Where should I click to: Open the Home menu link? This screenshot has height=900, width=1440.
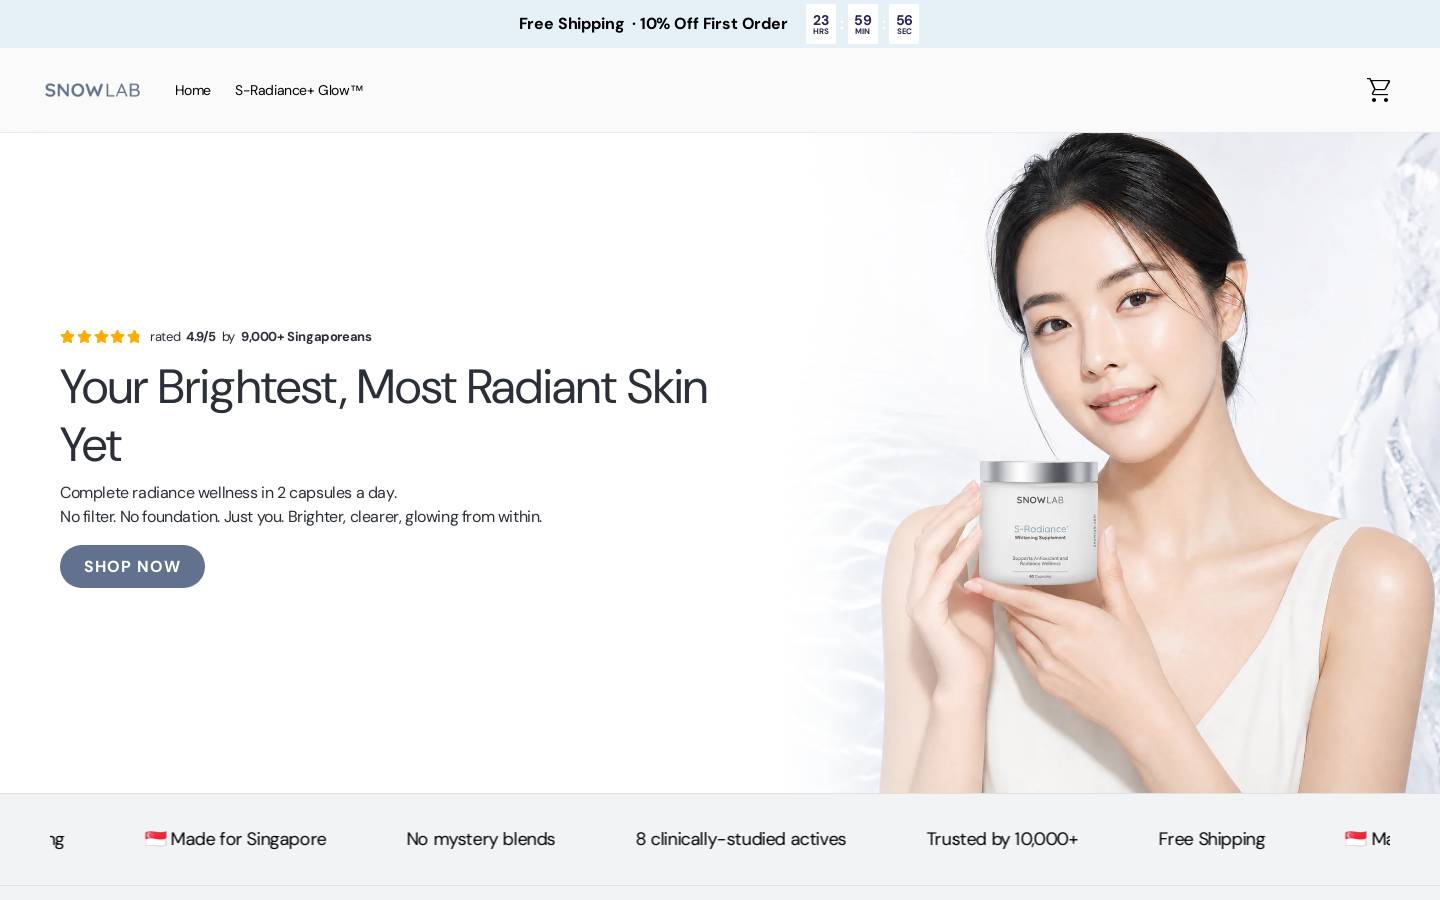pos(193,90)
